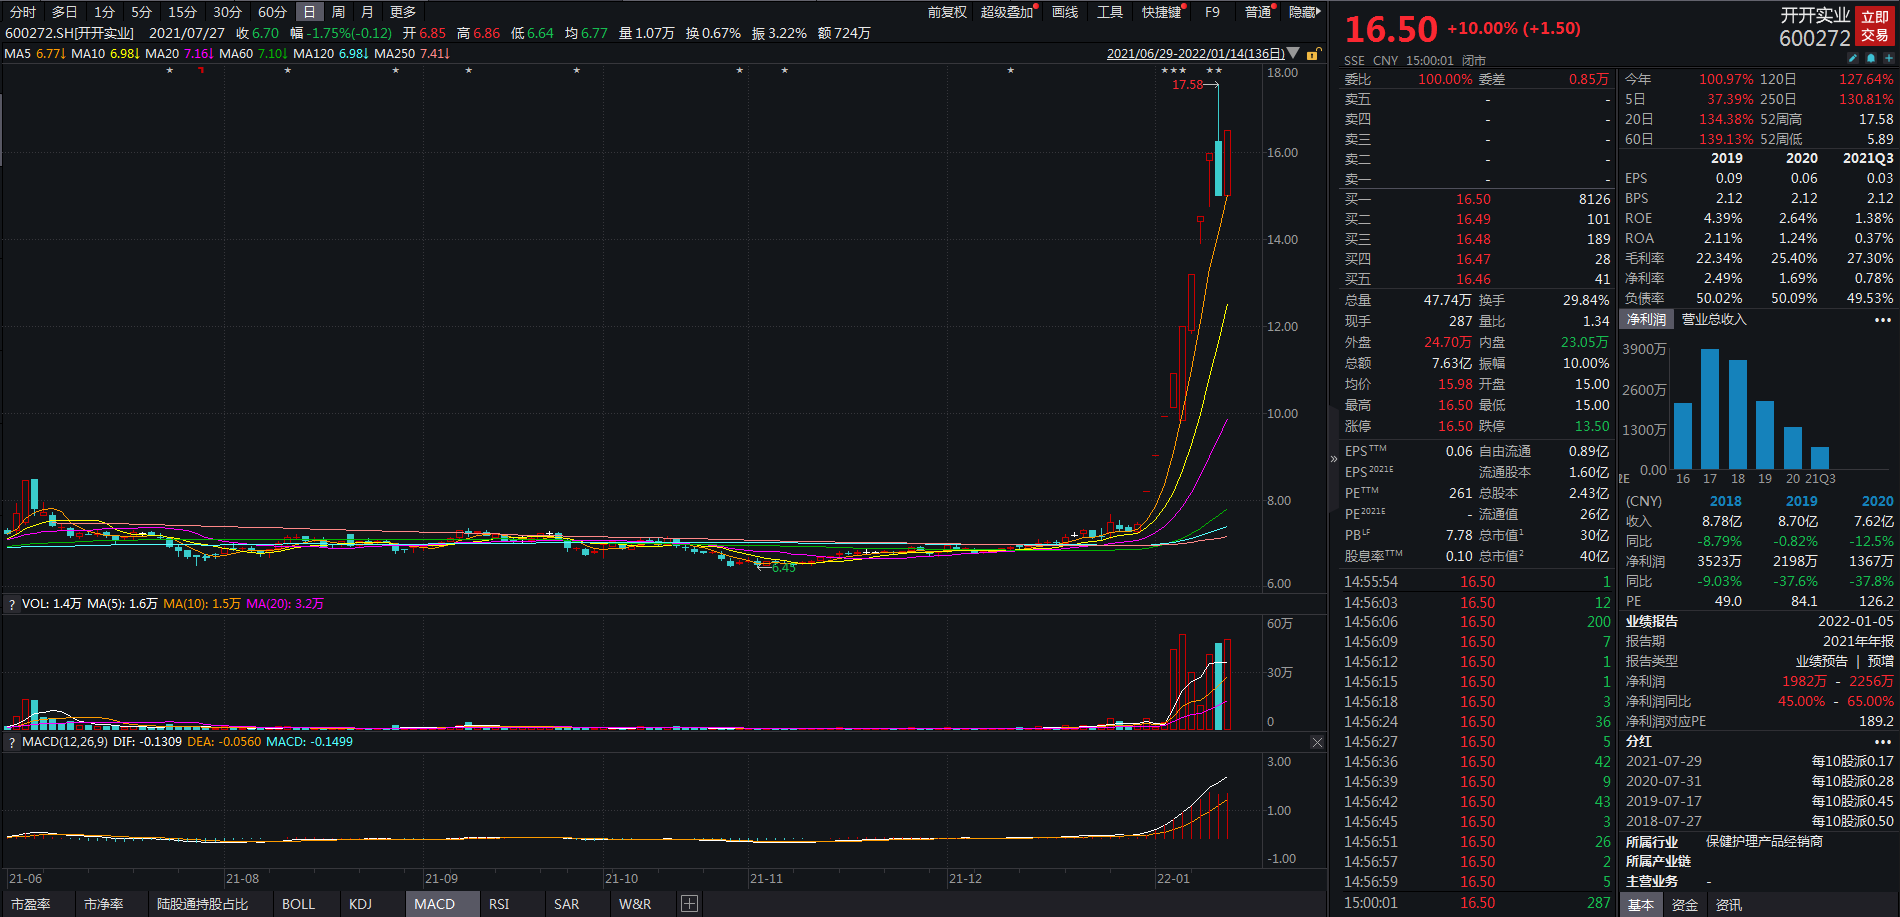Viewport: 1900px width, 917px height.
Task: Click the 2021/06/29-2022/01/14 date range link
Action: 1195,54
